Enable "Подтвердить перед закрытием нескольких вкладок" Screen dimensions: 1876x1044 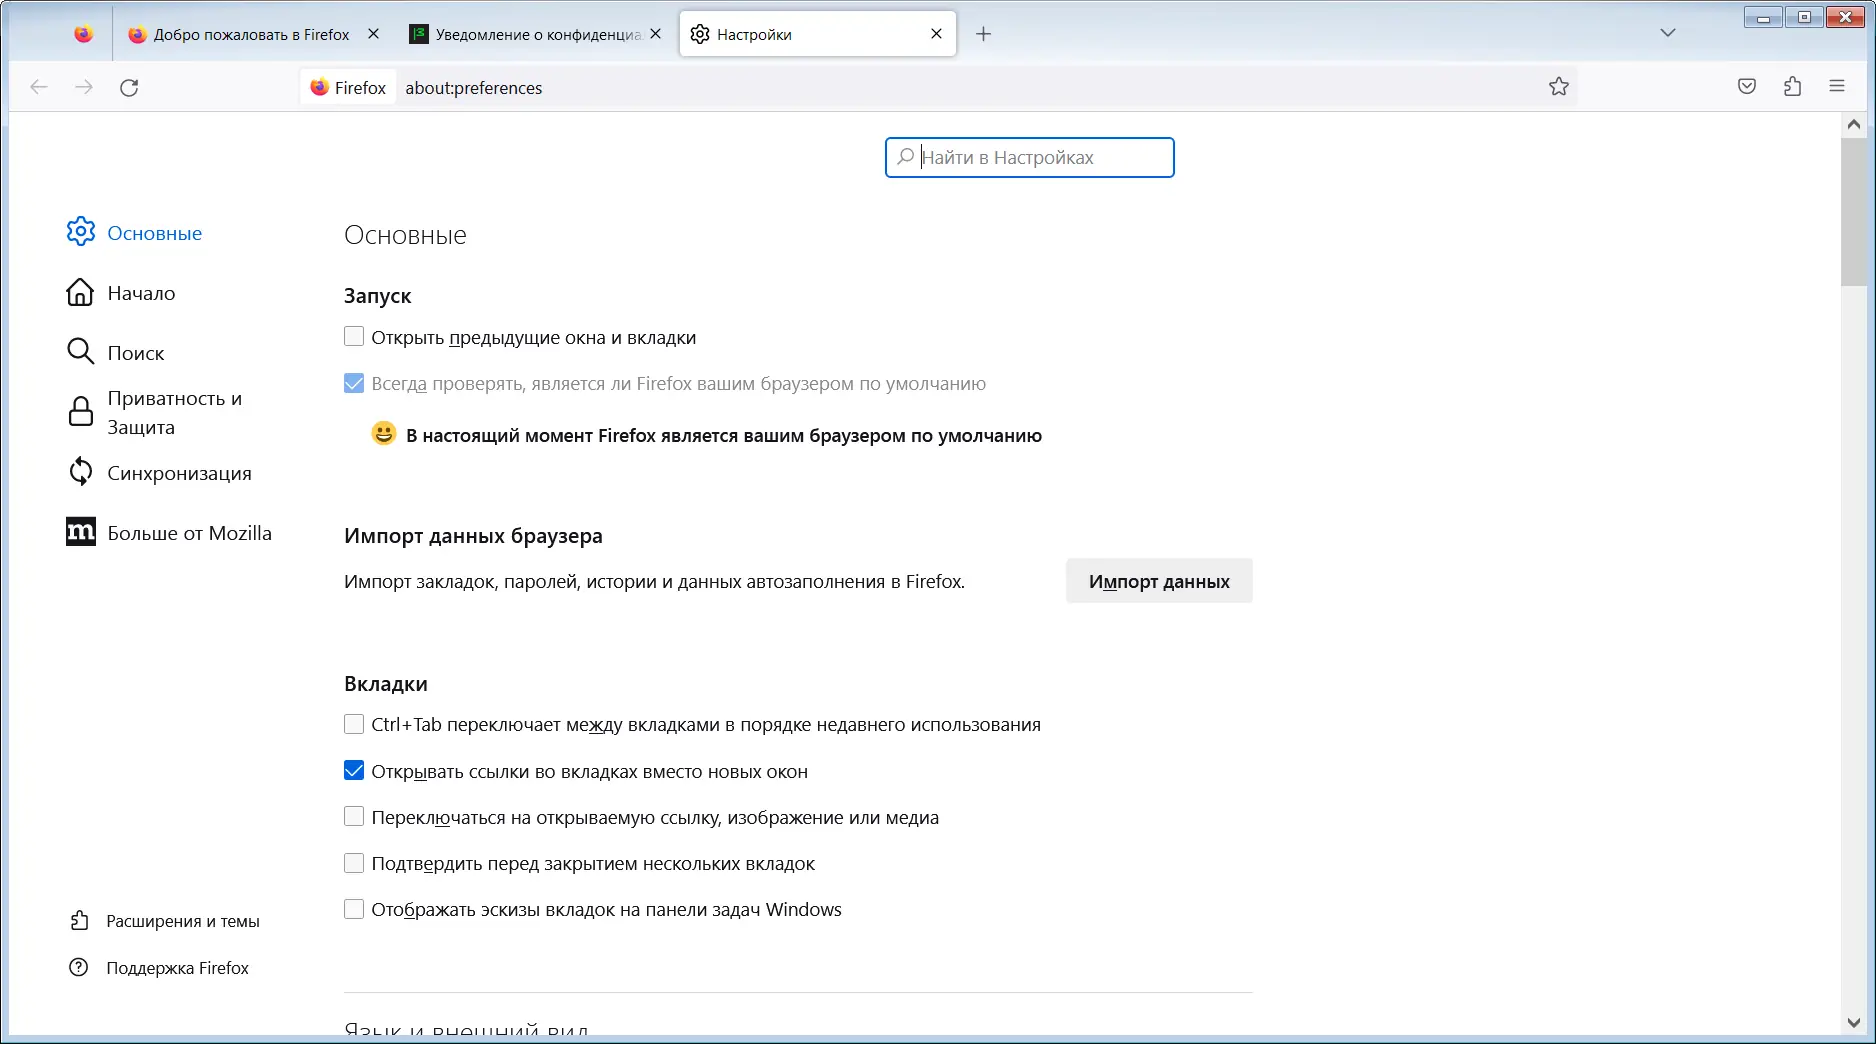[x=354, y=863]
